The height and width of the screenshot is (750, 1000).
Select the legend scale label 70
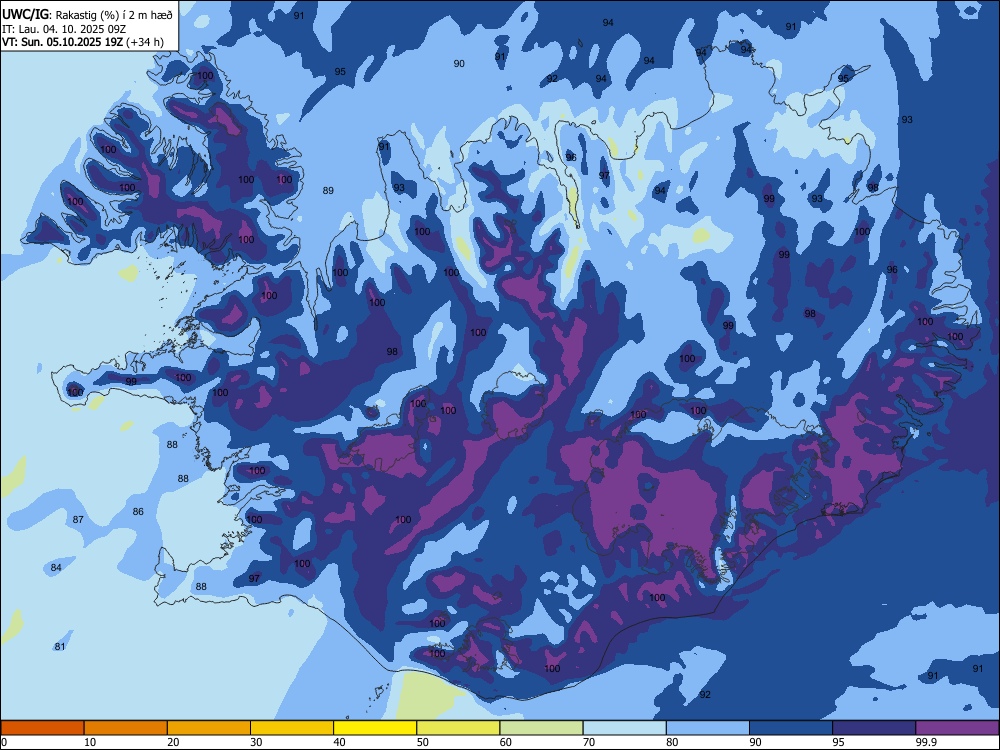coord(589,742)
